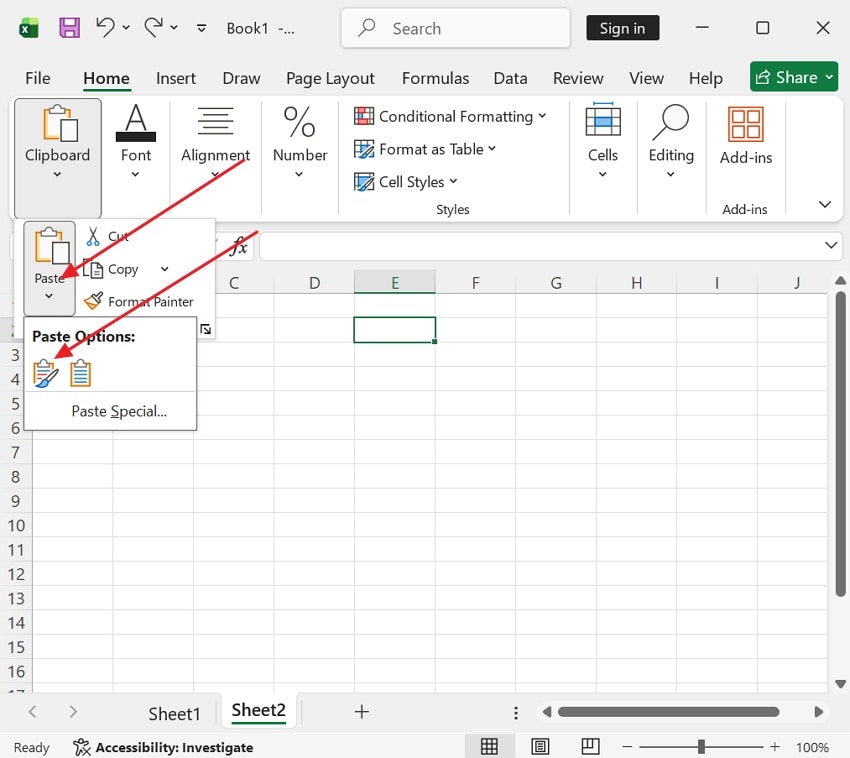Choose the Keep Text Only paste option

pyautogui.click(x=79, y=372)
